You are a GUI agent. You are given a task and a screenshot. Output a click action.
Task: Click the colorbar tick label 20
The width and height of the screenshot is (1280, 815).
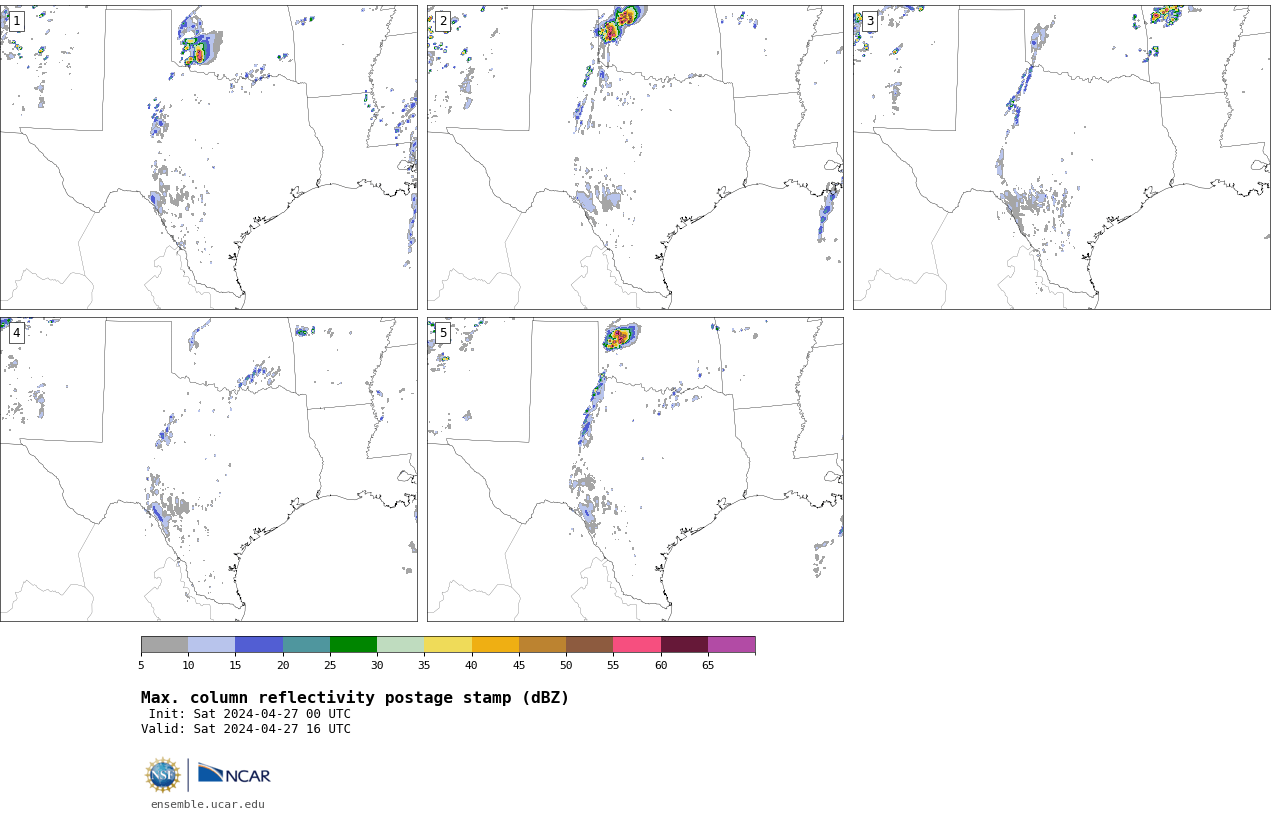(x=283, y=666)
